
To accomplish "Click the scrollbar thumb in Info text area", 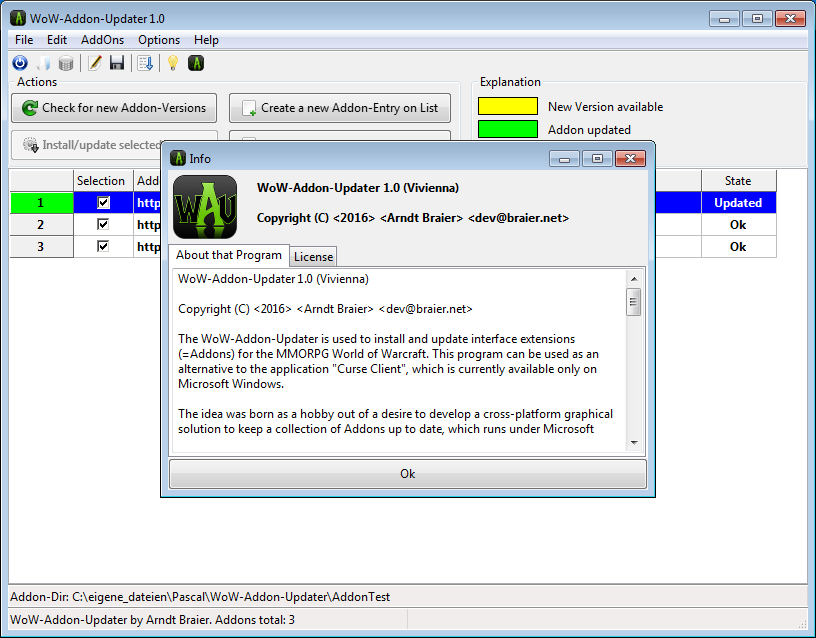I will [x=634, y=302].
